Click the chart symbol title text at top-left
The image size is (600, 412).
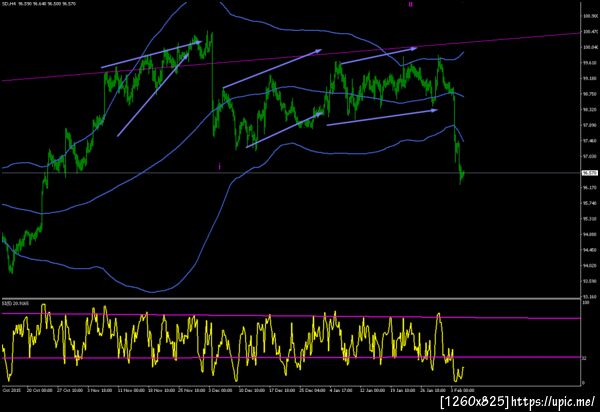tap(39, 4)
